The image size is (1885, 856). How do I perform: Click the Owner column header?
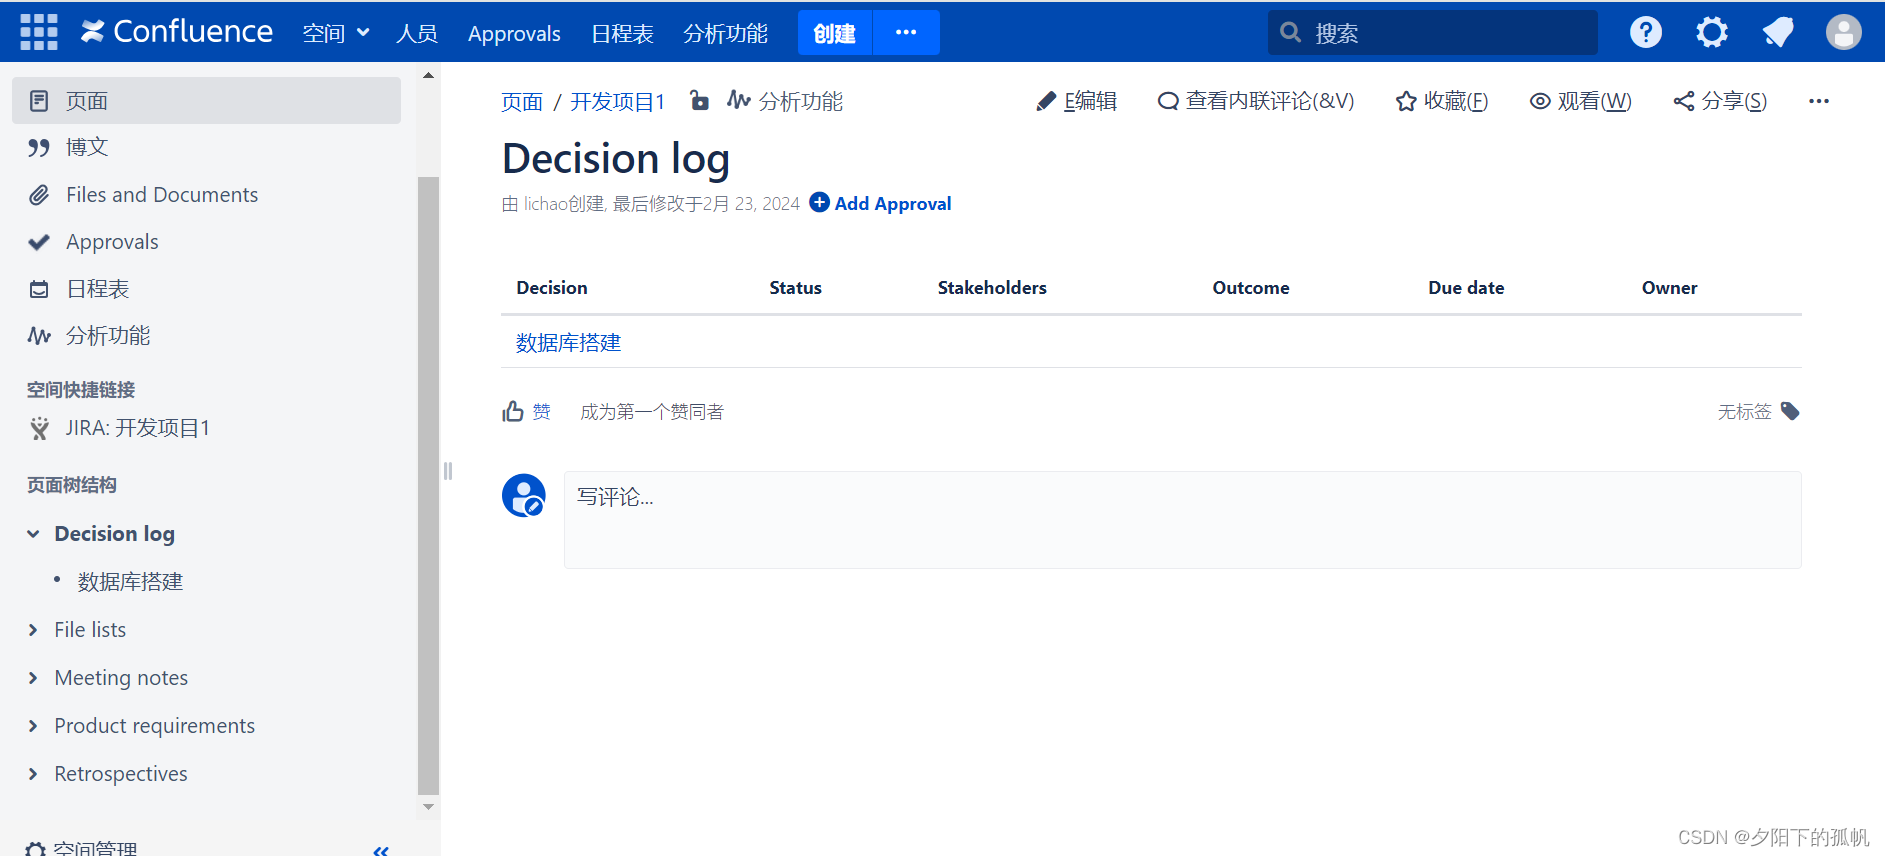point(1669,288)
